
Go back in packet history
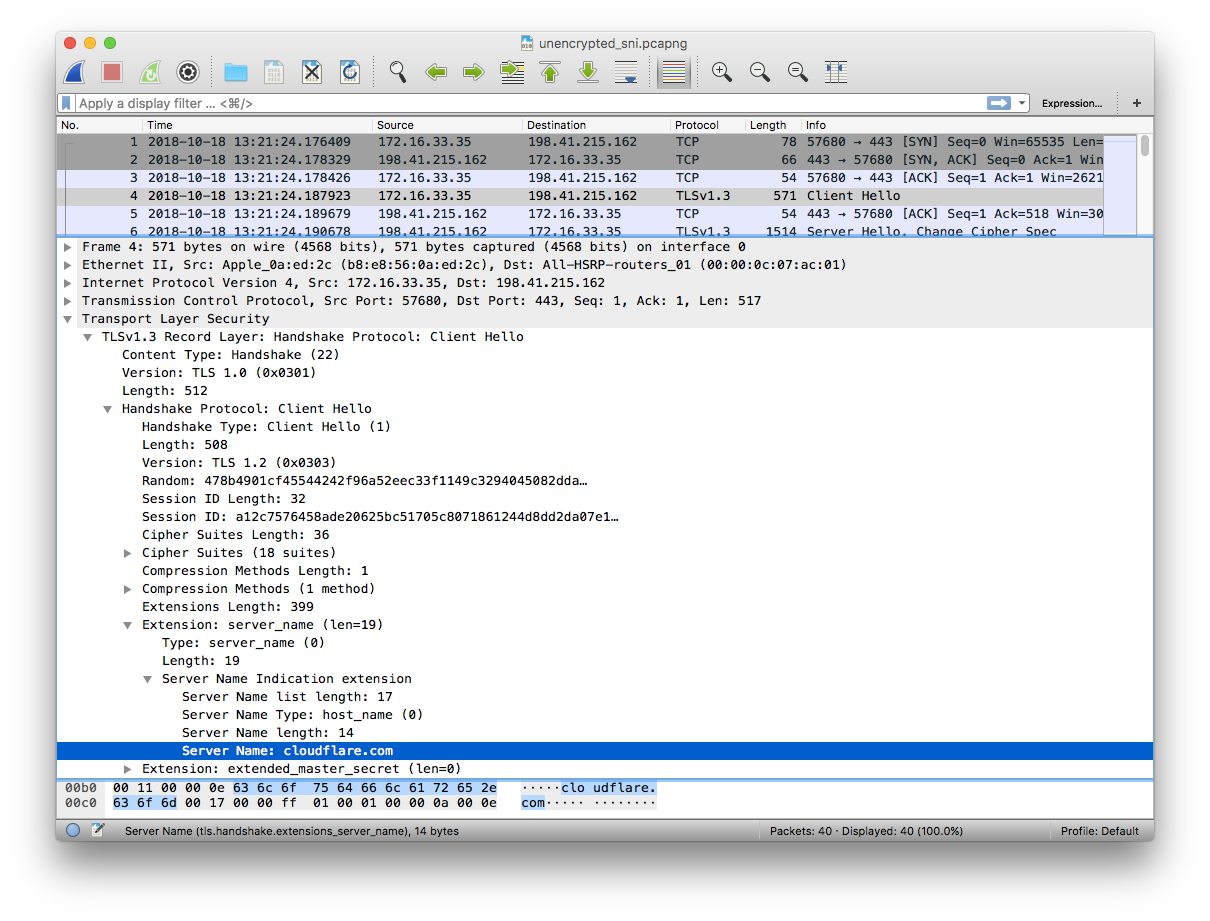tap(436, 72)
